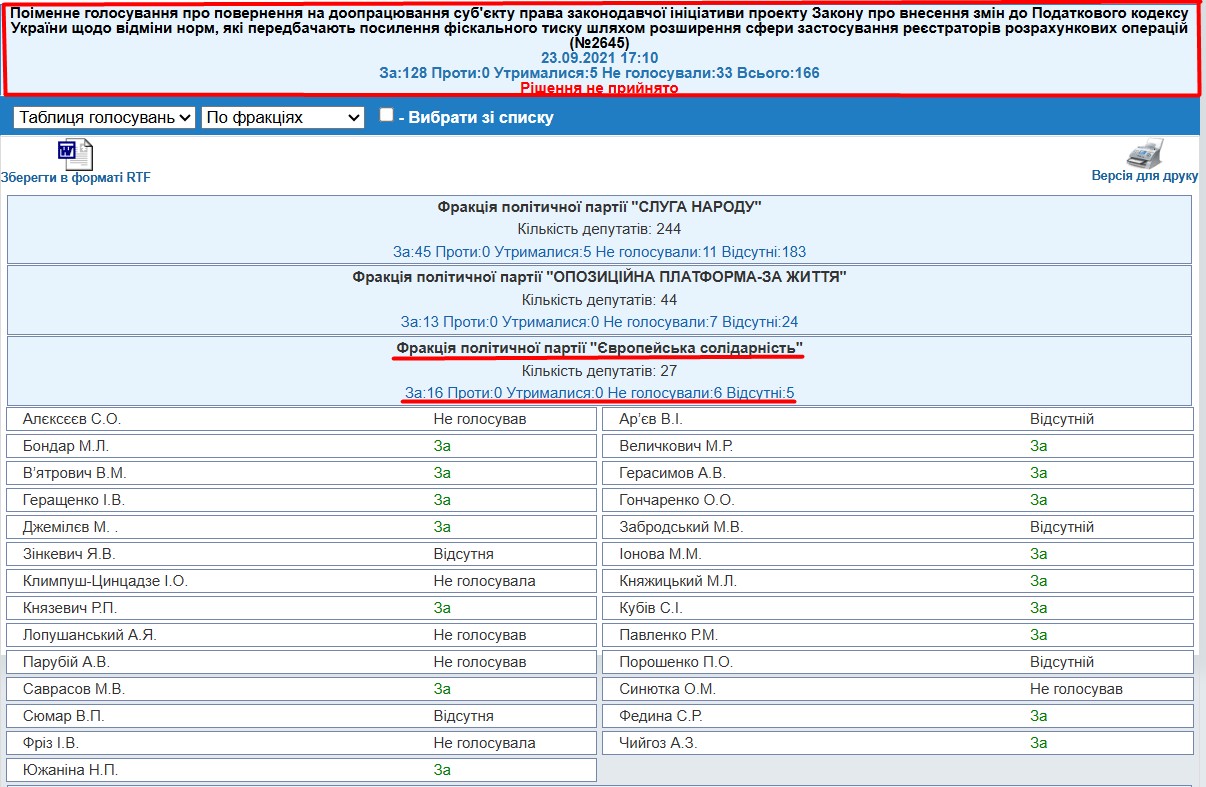This screenshot has height=787, width=1206.
Task: Select deputy name 'Іонова М.М.'
Action: tap(660, 554)
